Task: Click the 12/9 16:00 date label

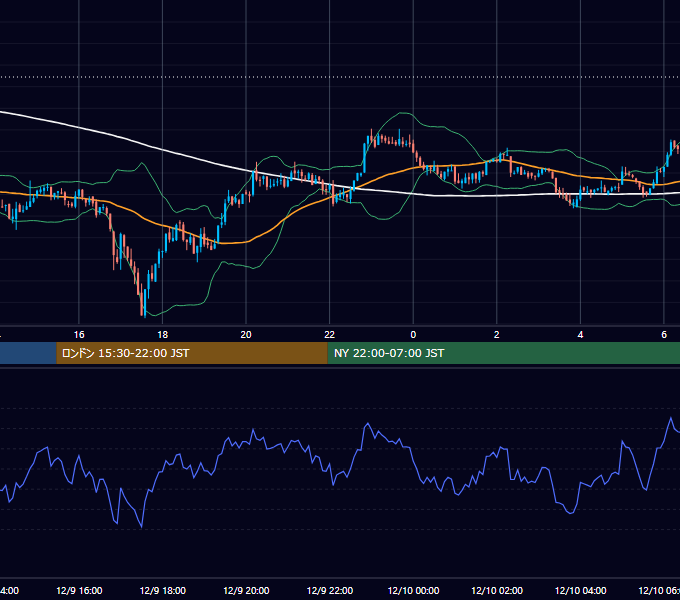Action: (x=79, y=590)
